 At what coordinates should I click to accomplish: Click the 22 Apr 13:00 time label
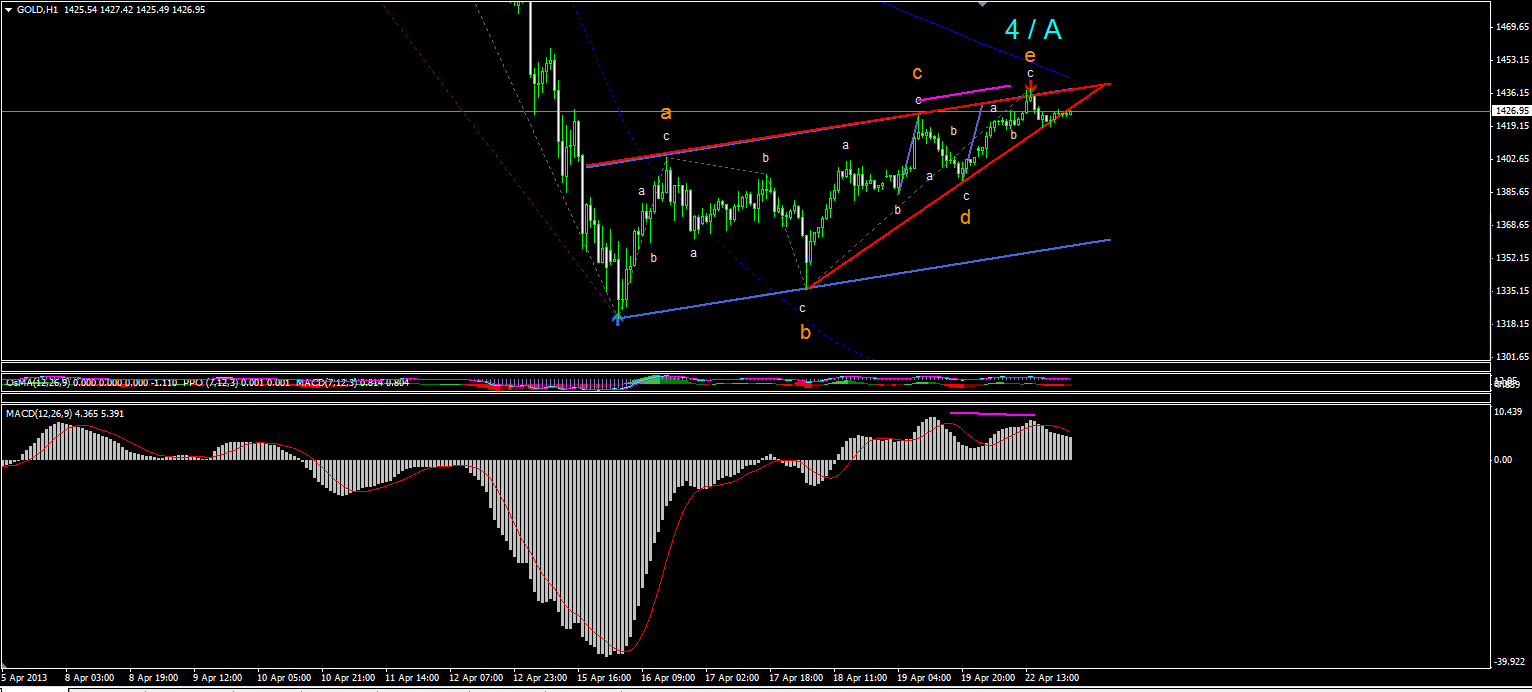coord(1052,678)
